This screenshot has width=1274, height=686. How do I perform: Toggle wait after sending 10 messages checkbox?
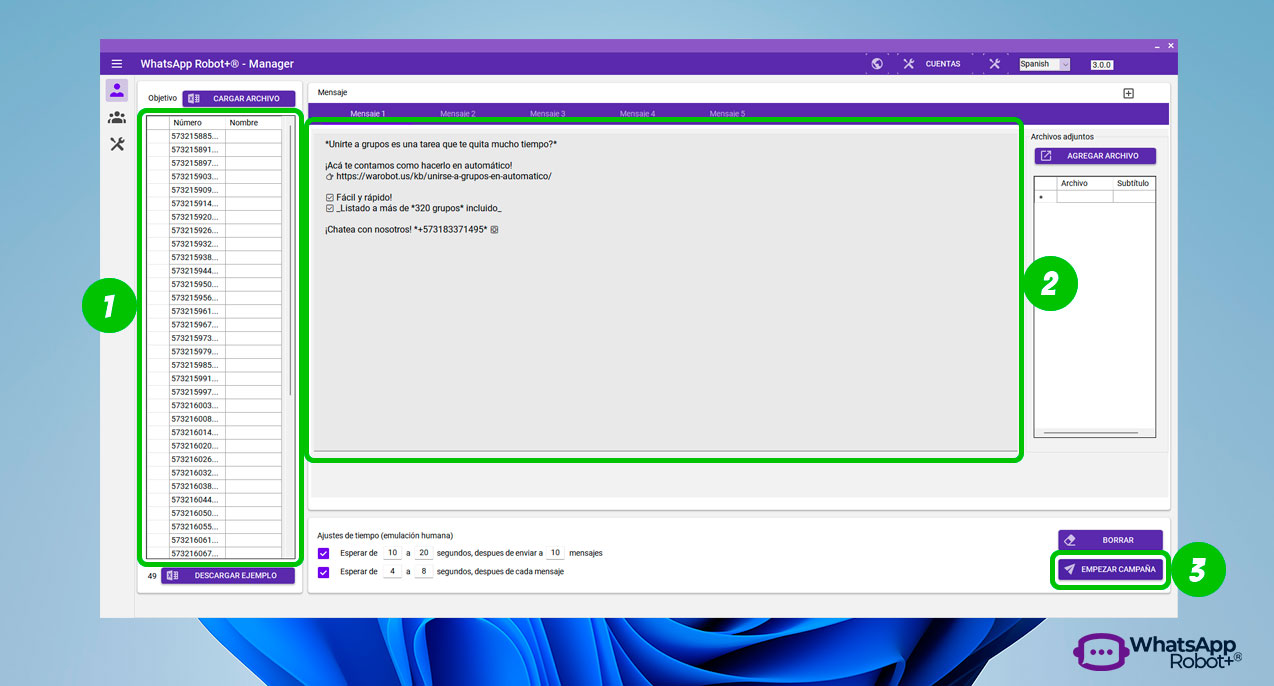pyautogui.click(x=323, y=553)
